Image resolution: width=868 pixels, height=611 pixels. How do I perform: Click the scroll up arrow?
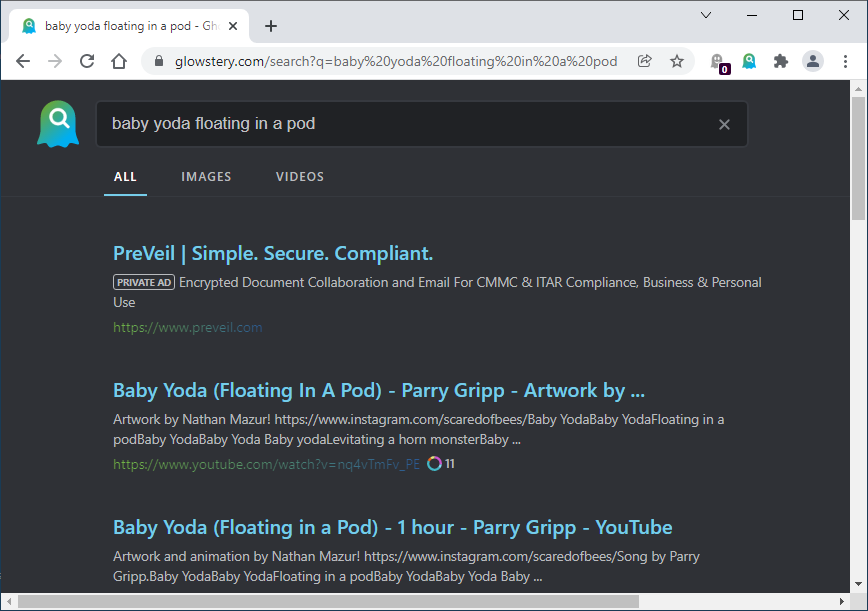coord(859,89)
